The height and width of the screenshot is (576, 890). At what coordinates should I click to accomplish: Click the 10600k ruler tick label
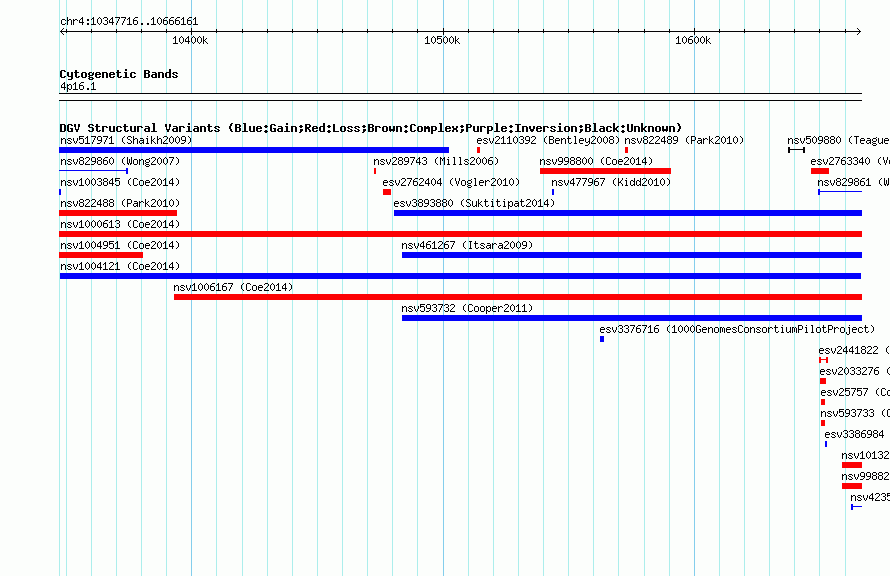tap(693, 40)
